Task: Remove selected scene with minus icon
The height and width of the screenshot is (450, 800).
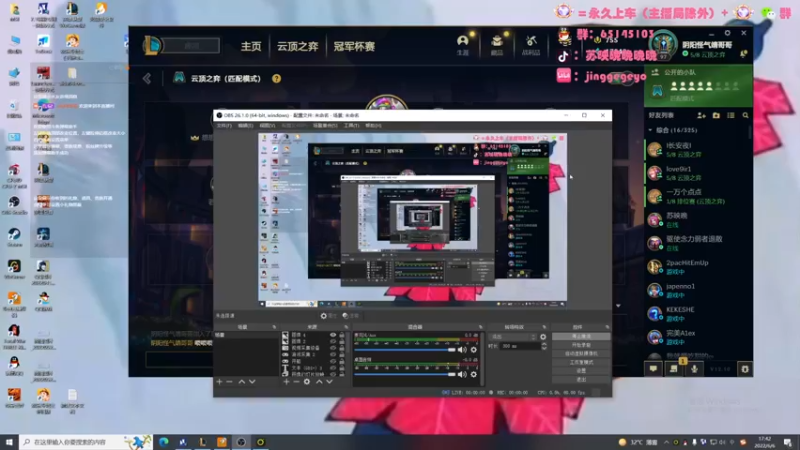Action: point(229,382)
